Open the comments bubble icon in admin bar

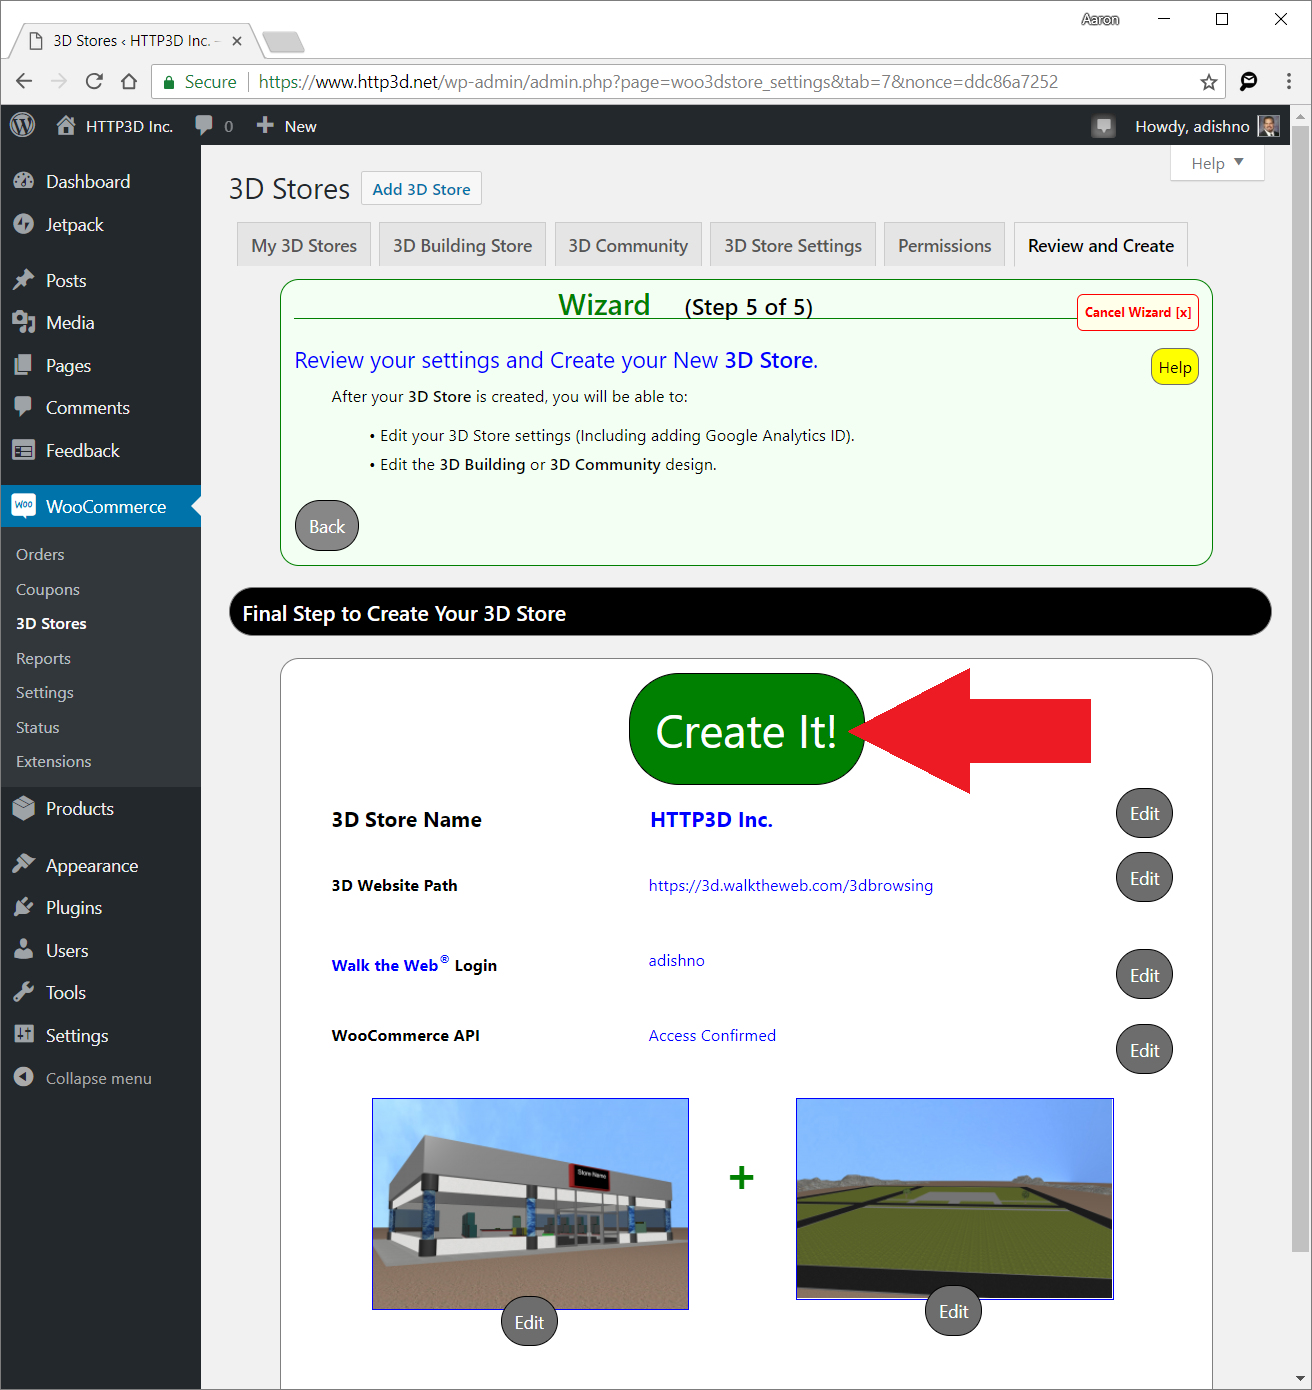204,125
